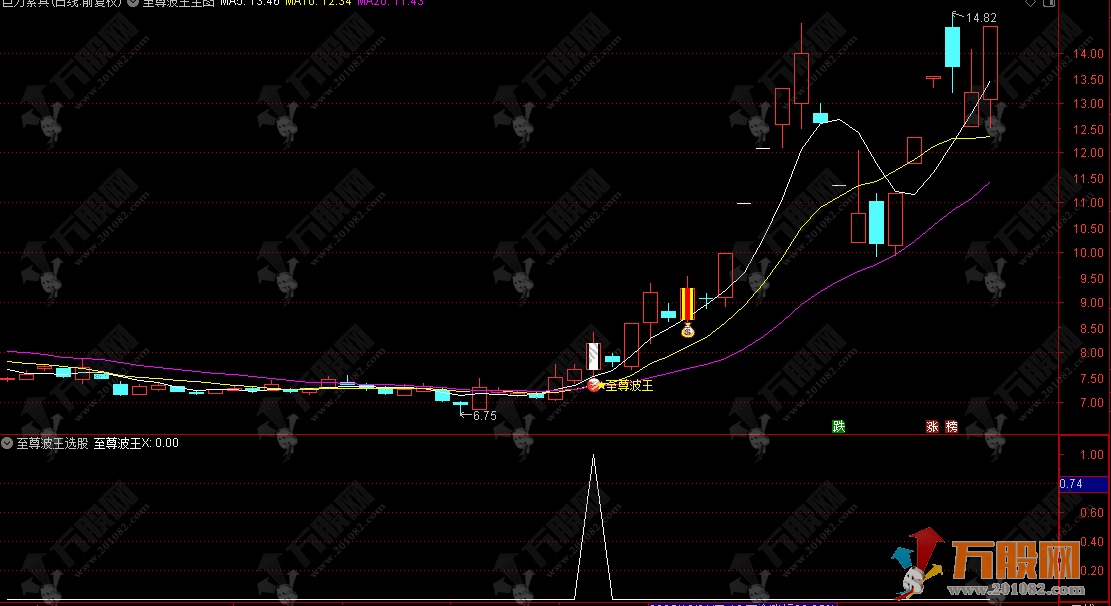This screenshot has width=1111, height=606.
Task: Click the 7.00 price axis label
Action: [x=1091, y=403]
